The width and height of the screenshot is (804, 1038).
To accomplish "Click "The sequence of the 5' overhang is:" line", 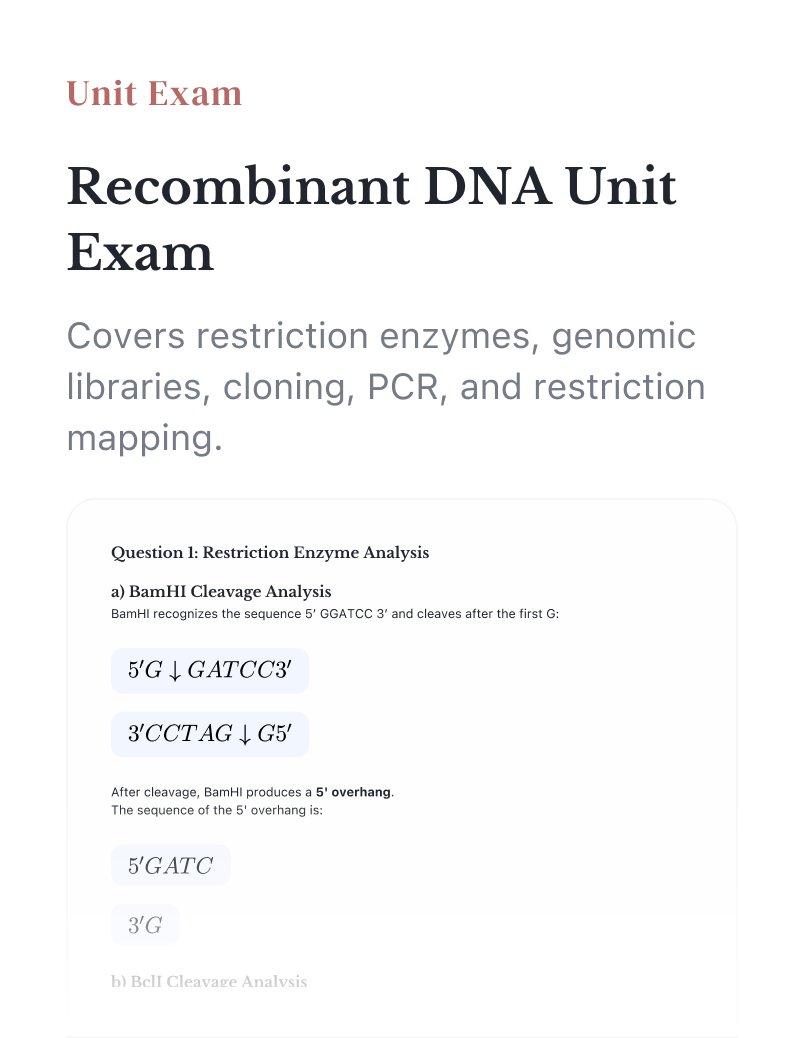I will 217,810.
